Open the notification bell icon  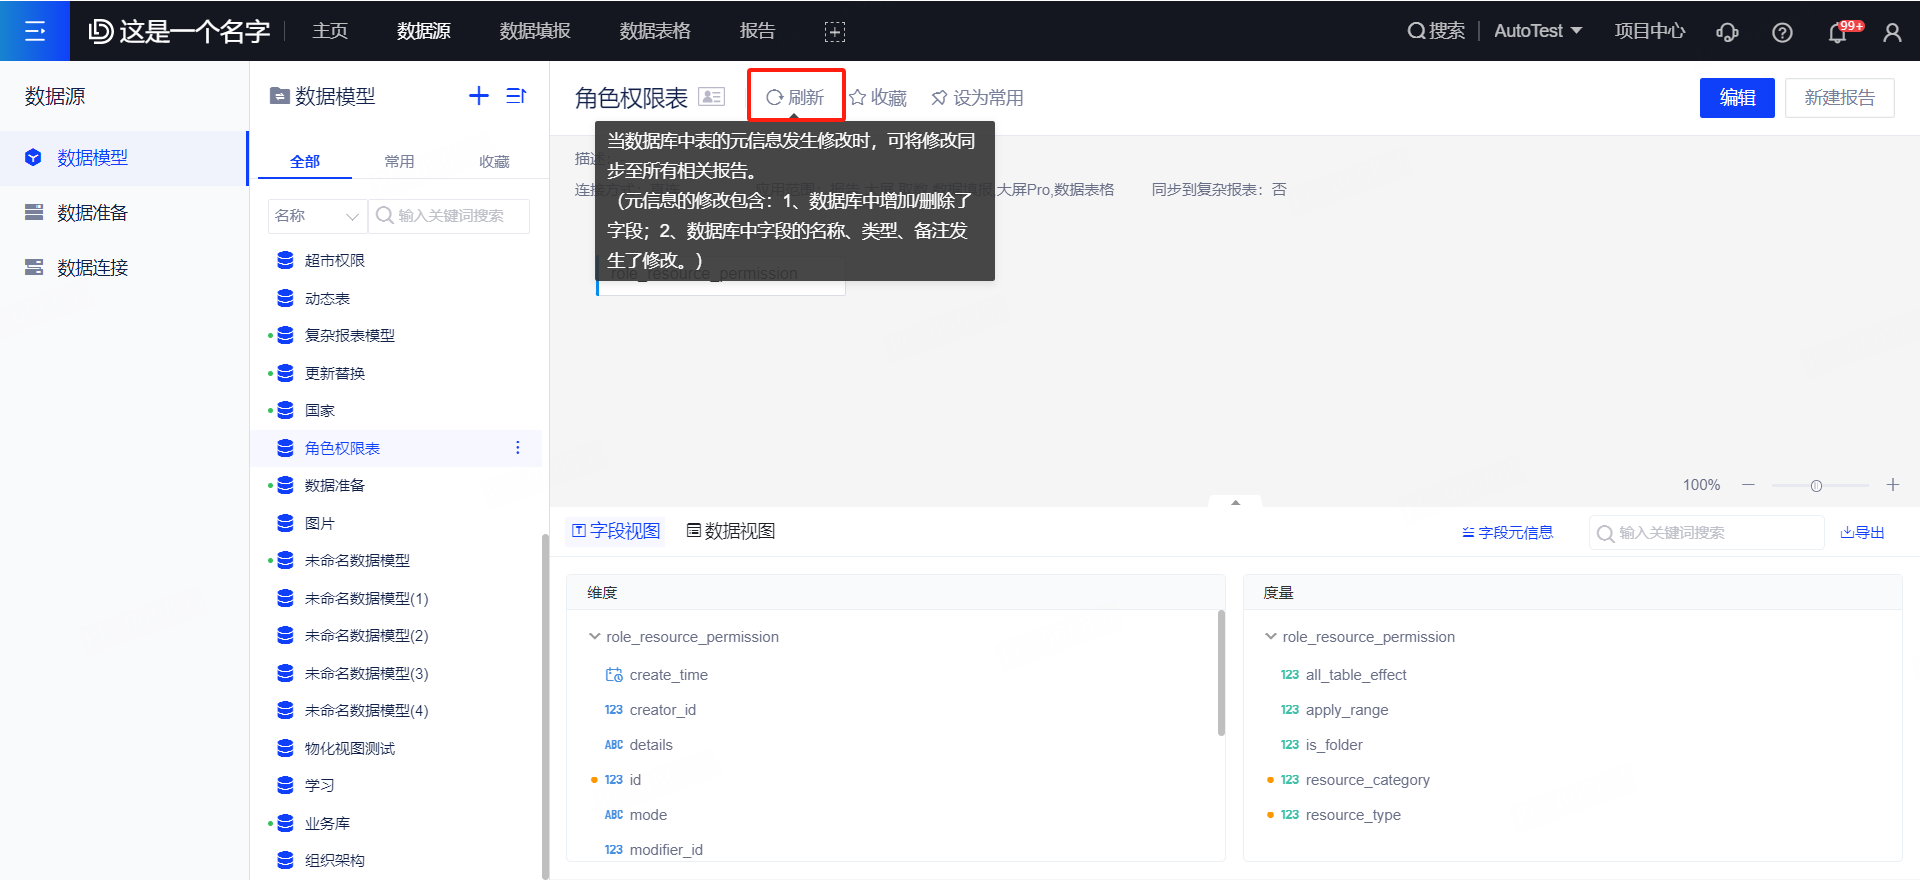pos(1837,32)
